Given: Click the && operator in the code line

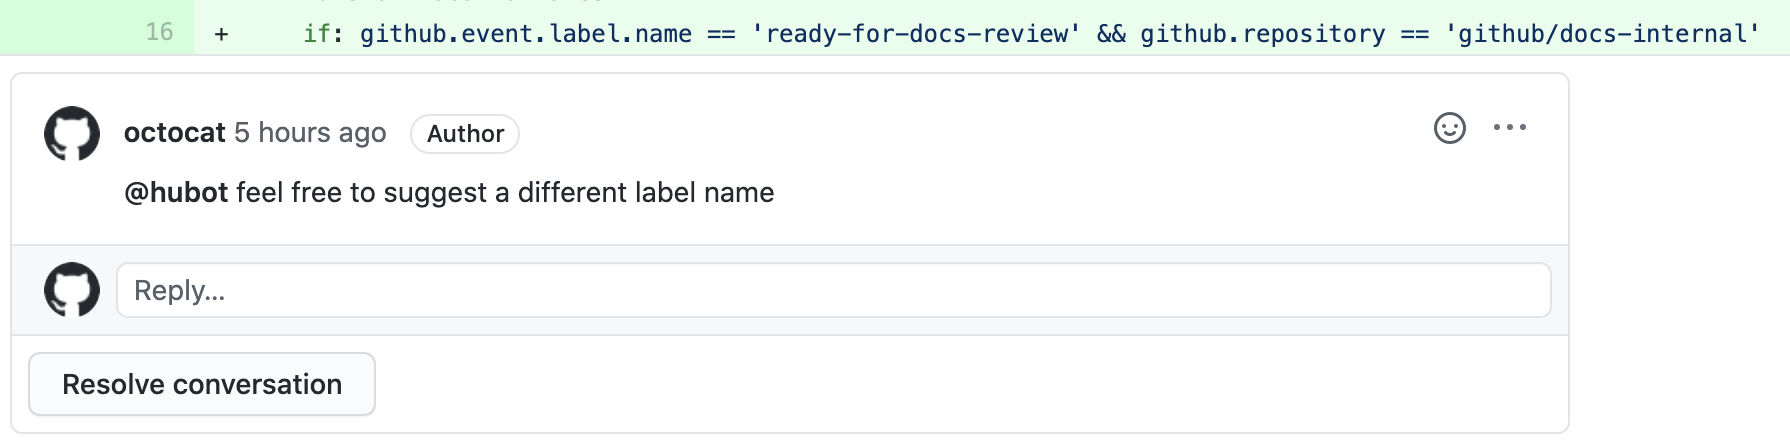Looking at the screenshot, I should [1111, 34].
